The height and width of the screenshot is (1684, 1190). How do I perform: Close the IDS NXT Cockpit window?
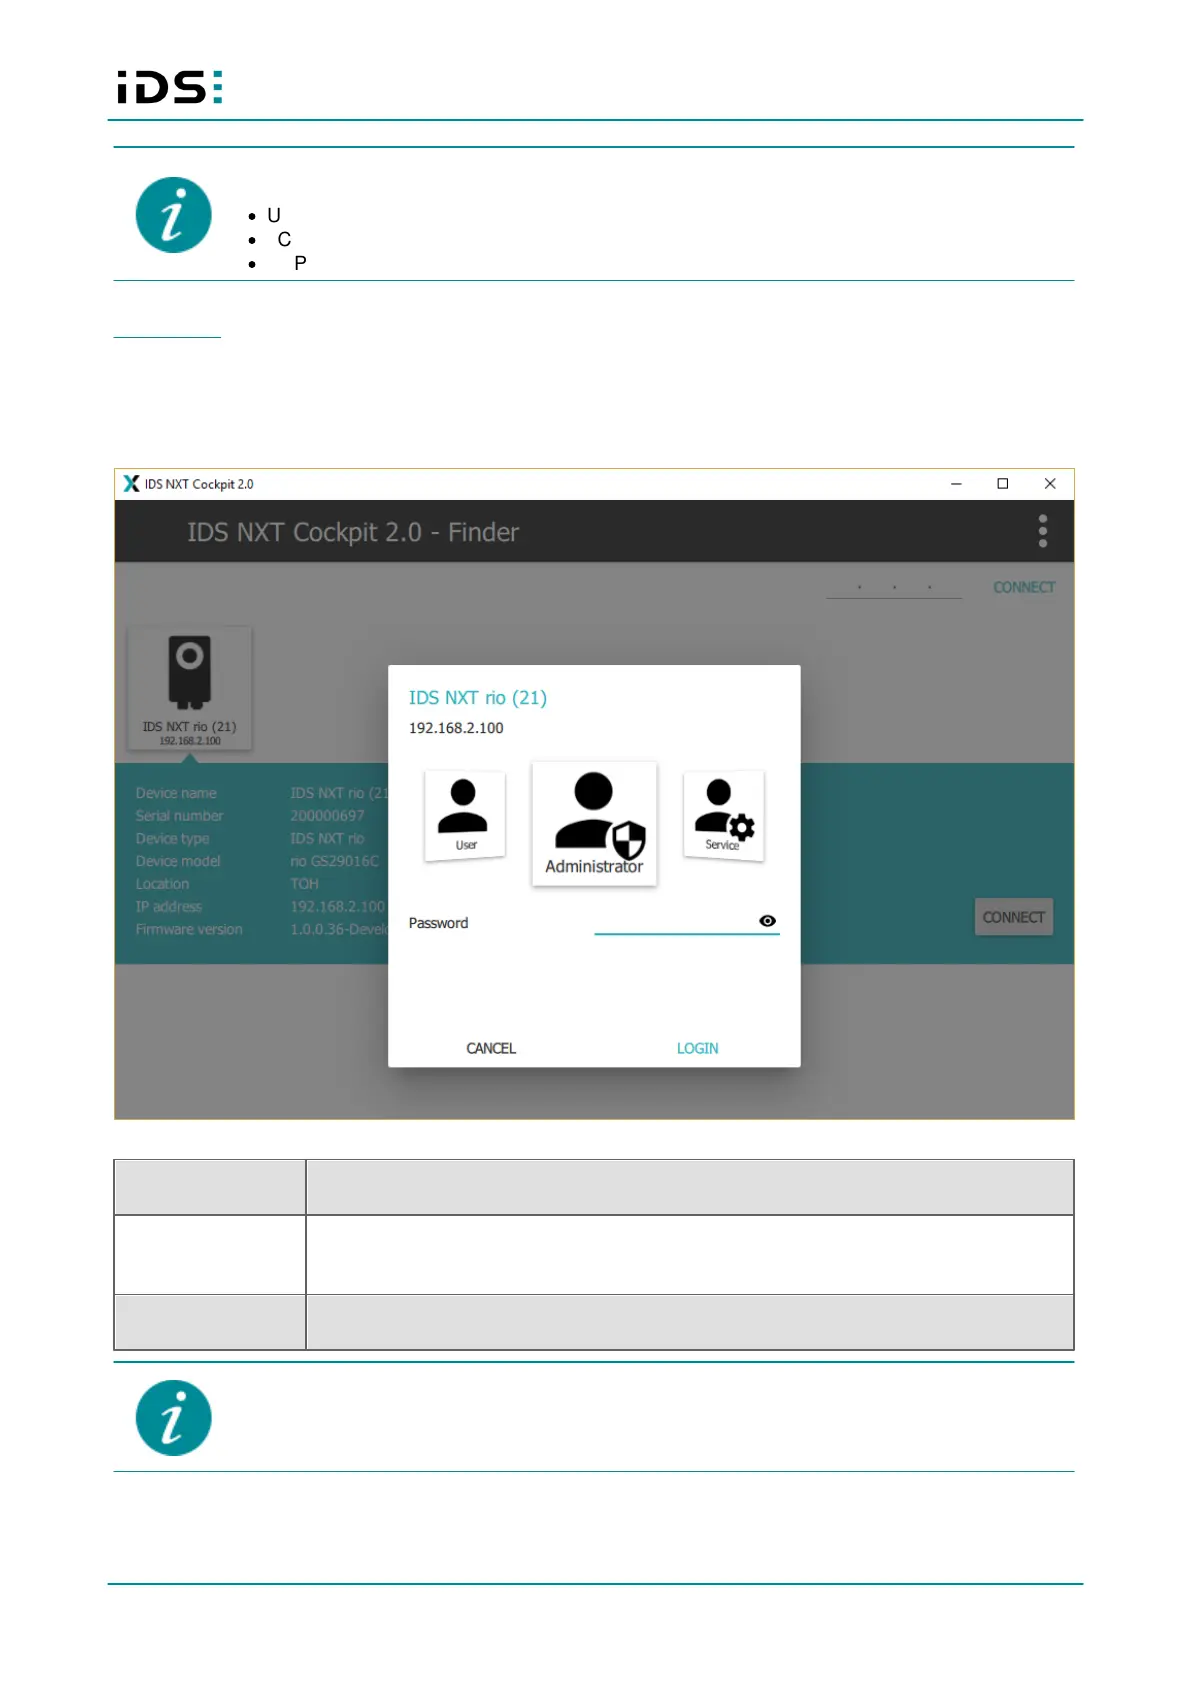pyautogui.click(x=1050, y=484)
